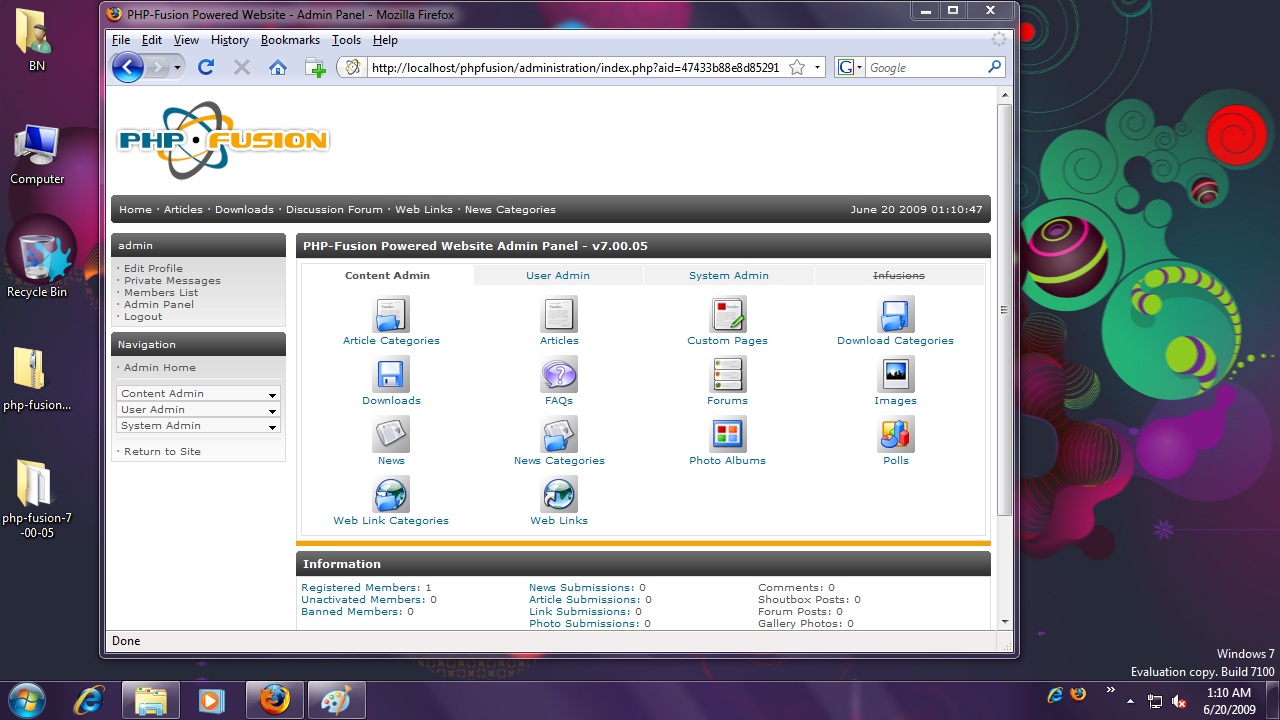Viewport: 1280px width, 720px height.
Task: Expand the Content Admin dropdown in Navigation
Action: coord(198,394)
